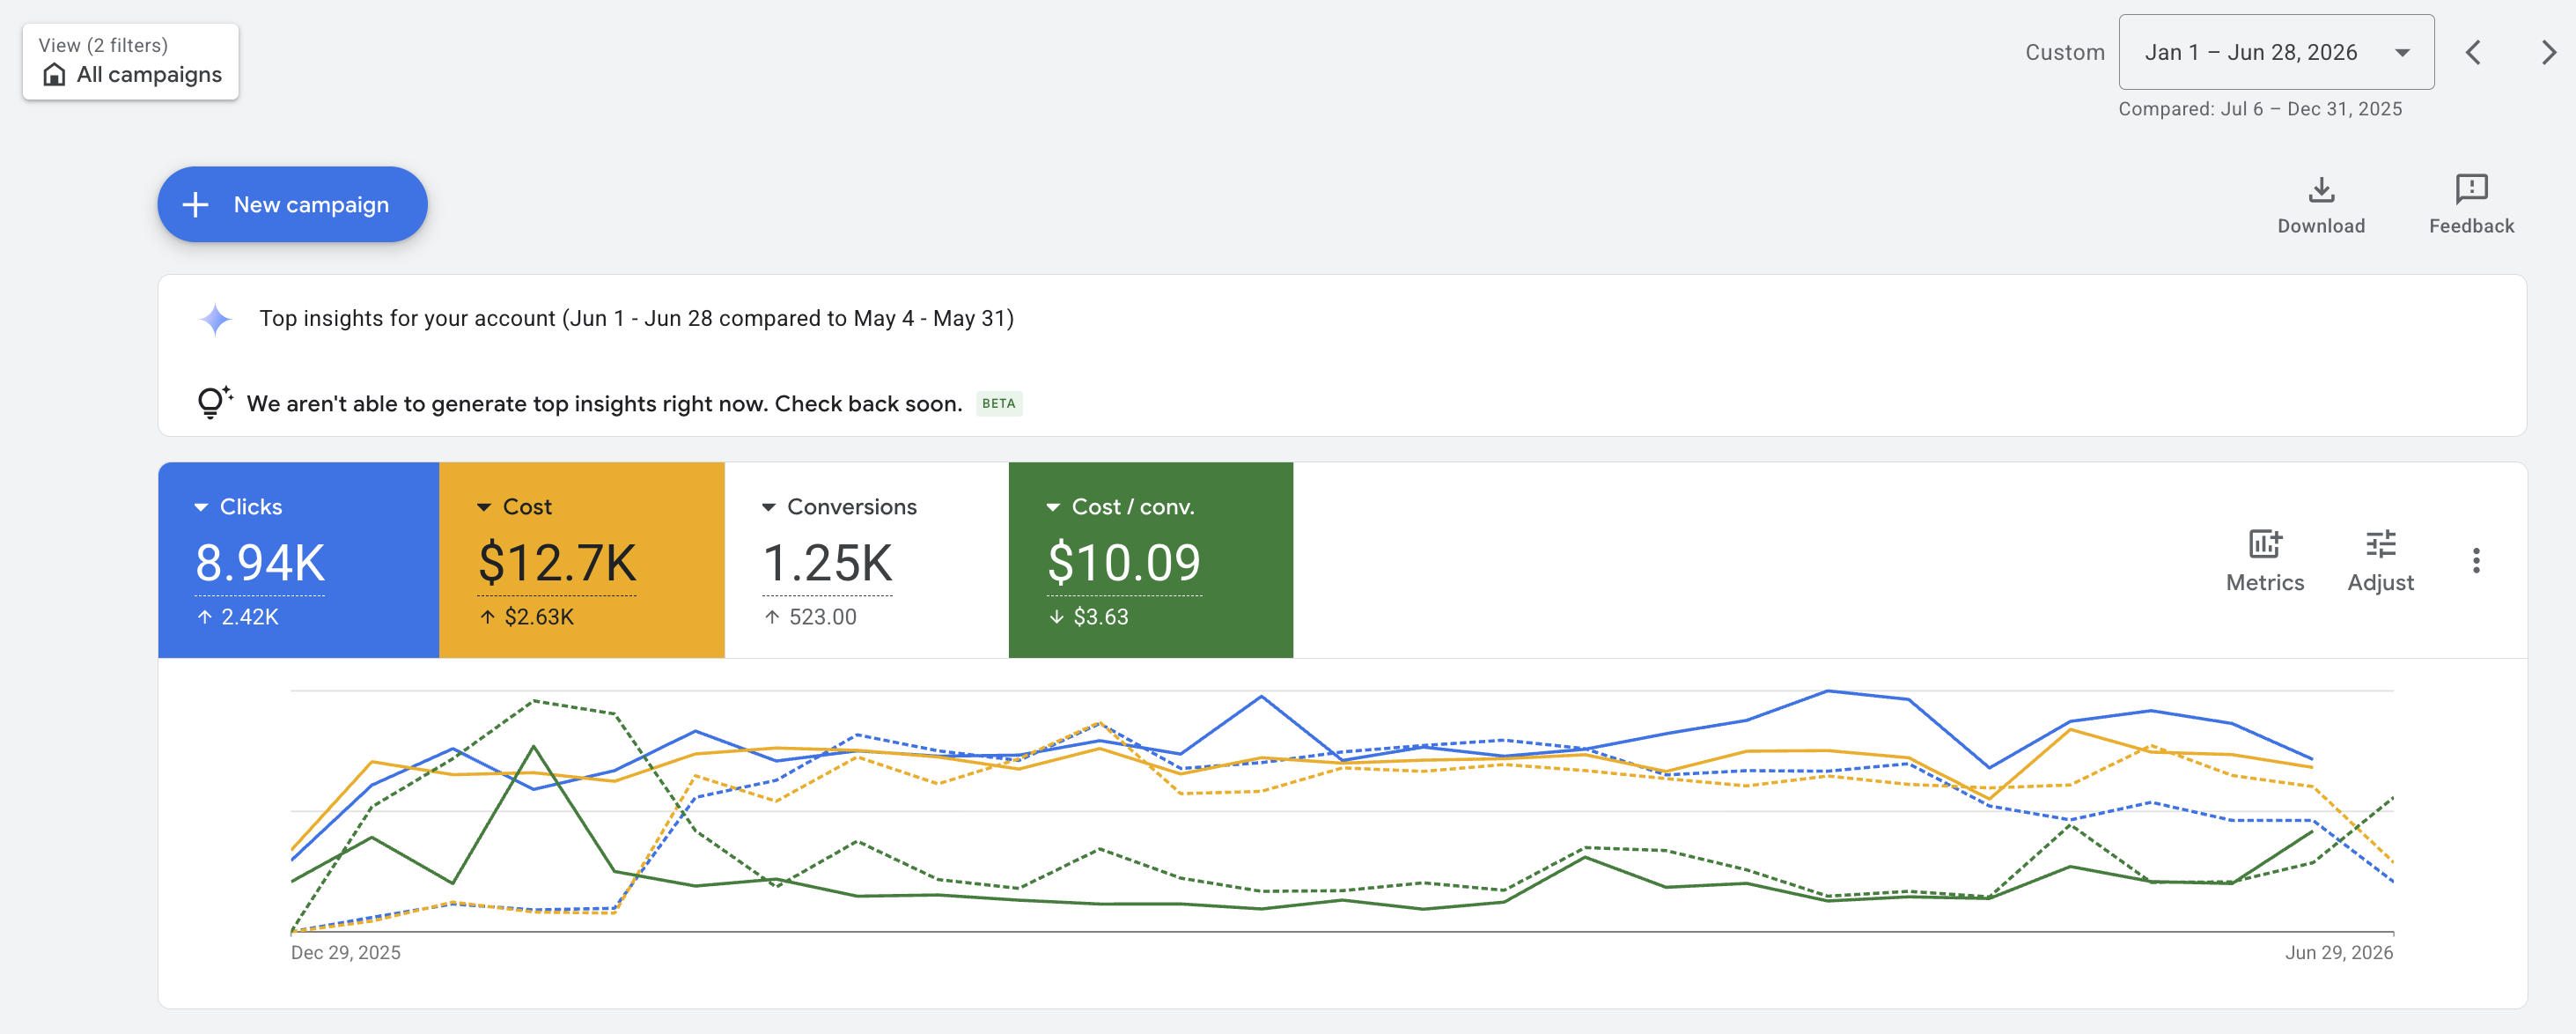Select the blue Clicks scorecard tile
This screenshot has height=1034, width=2576.
pyautogui.click(x=298, y=560)
